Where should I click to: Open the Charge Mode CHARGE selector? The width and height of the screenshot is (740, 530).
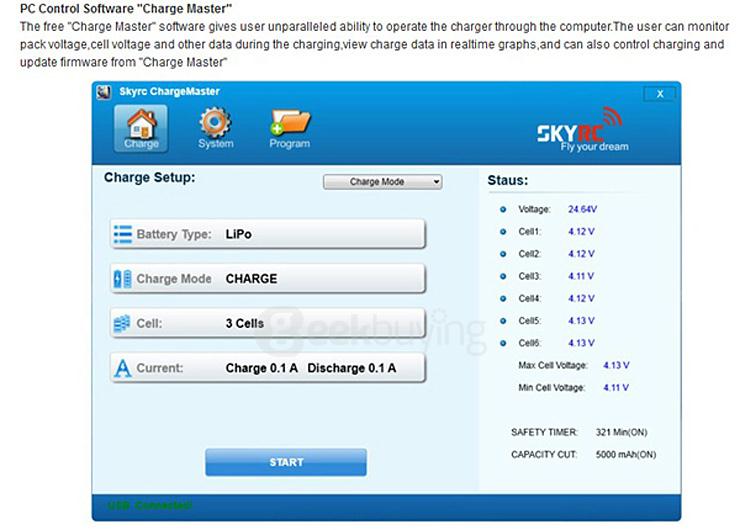click(x=268, y=279)
